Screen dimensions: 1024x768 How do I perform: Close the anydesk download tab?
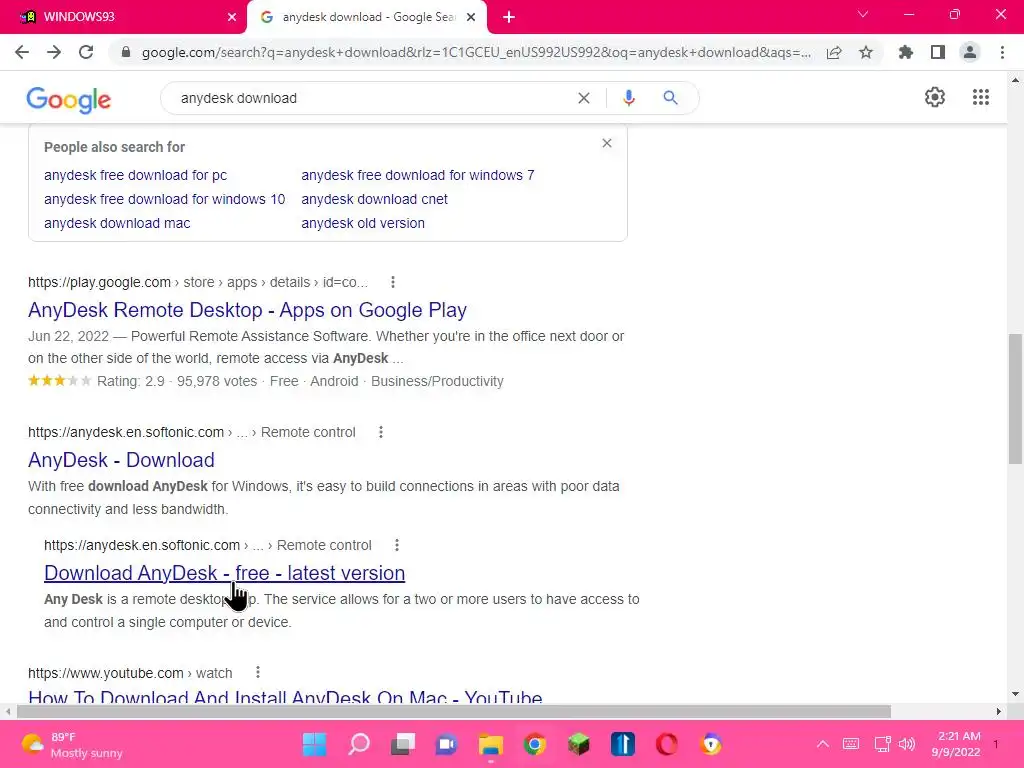click(471, 17)
